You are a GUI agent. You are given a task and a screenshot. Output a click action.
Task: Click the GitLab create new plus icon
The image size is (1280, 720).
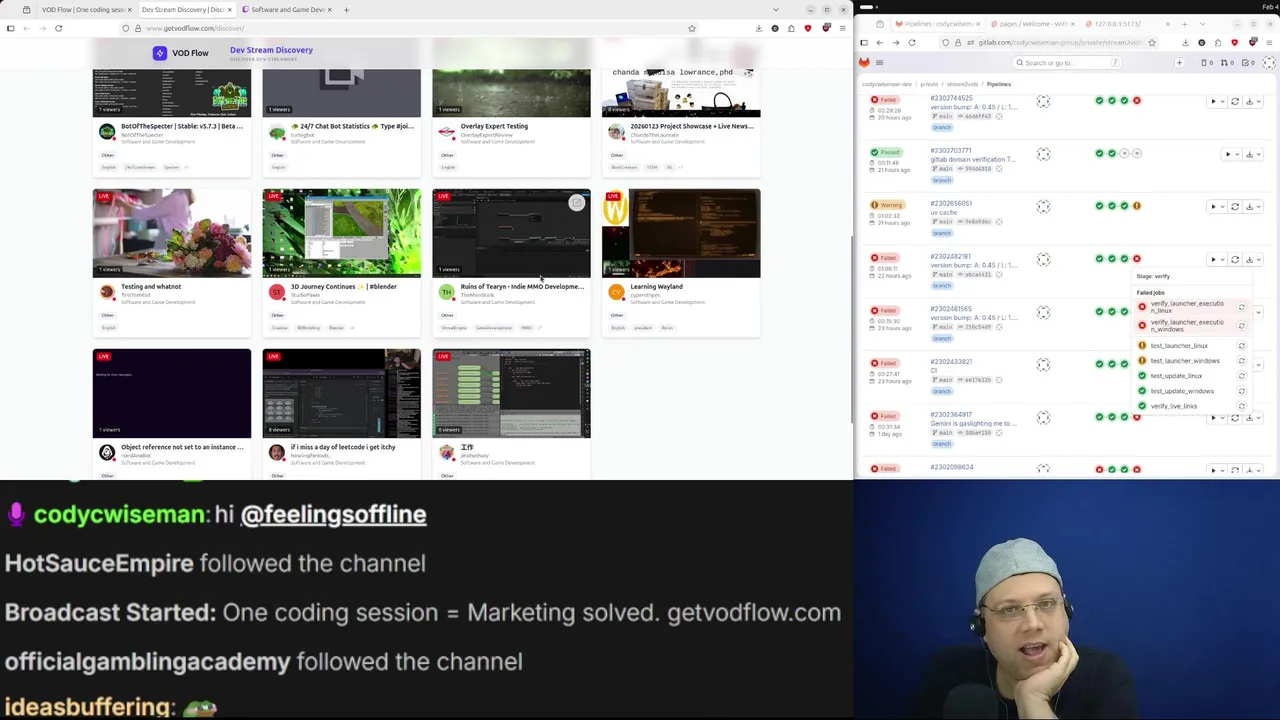(x=1179, y=63)
